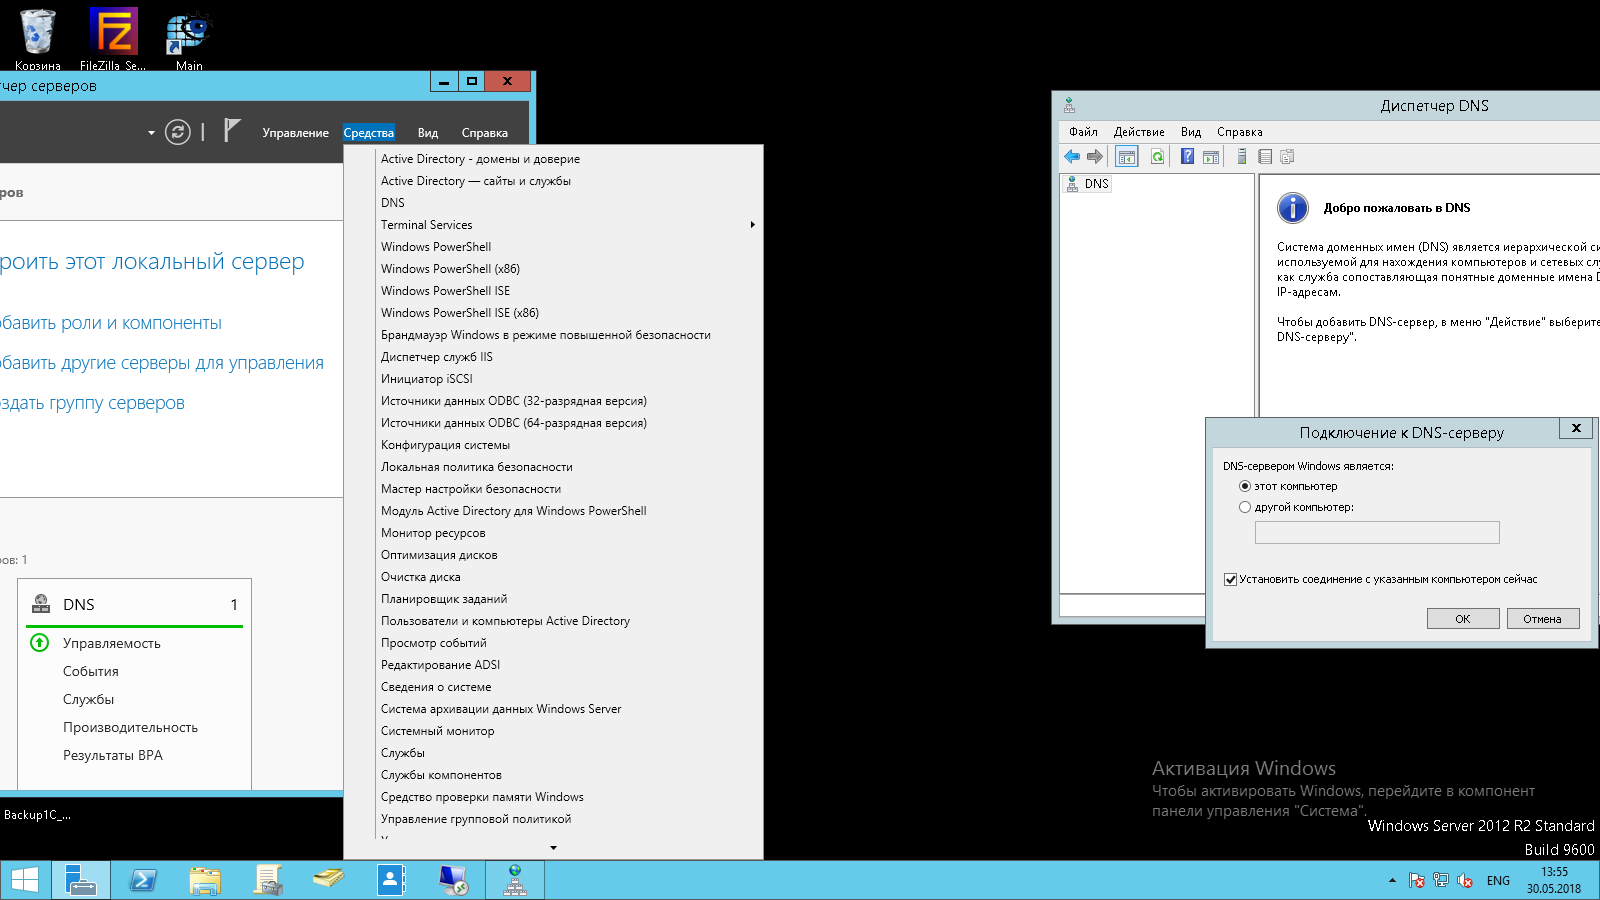The image size is (1600, 900).
Task: Open the Действие menu in DNS Manager
Action: pyautogui.click(x=1139, y=132)
